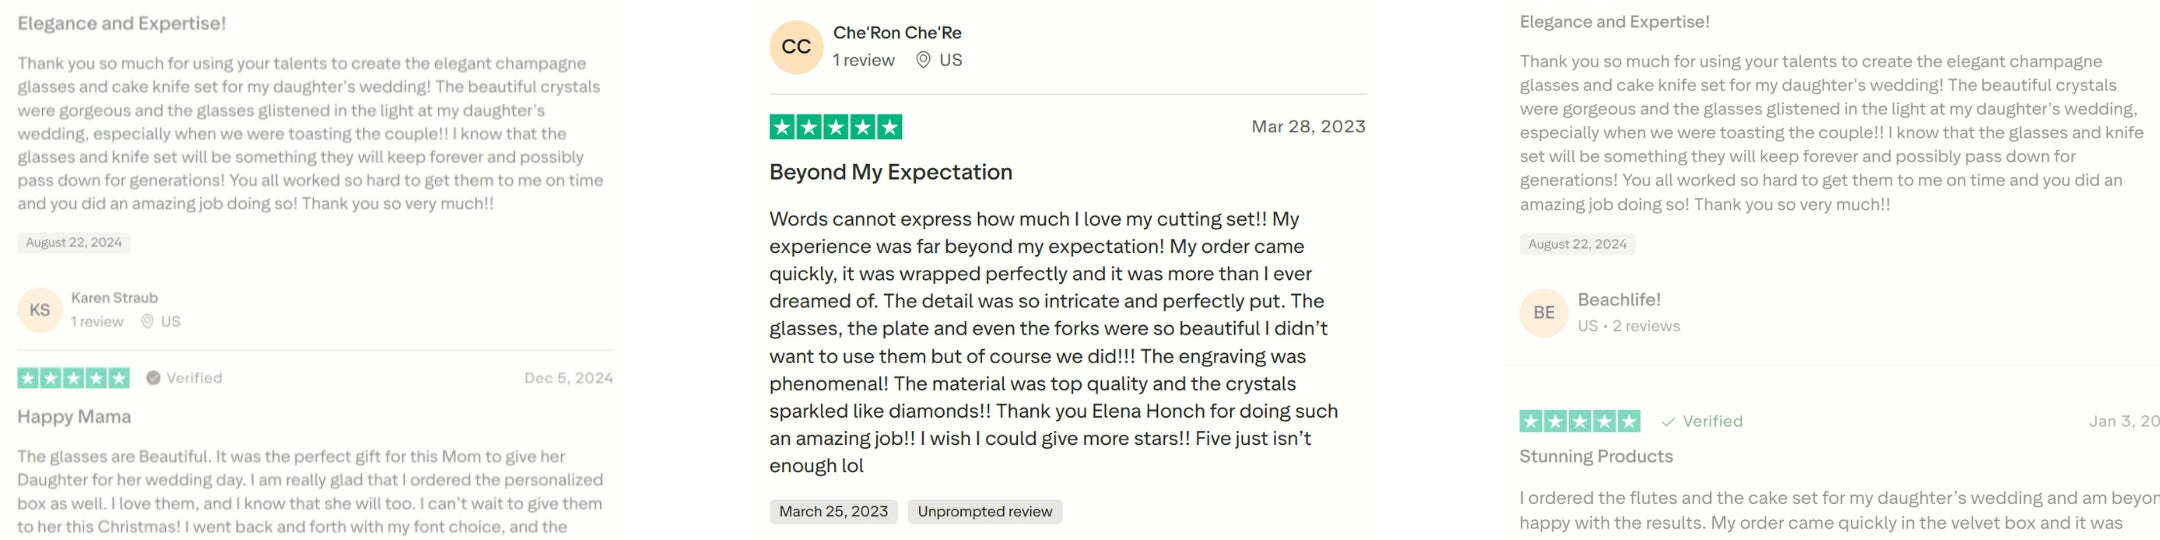This screenshot has height=540, width=2160.
Task: Click the KS reviewer avatar
Action: (x=40, y=310)
